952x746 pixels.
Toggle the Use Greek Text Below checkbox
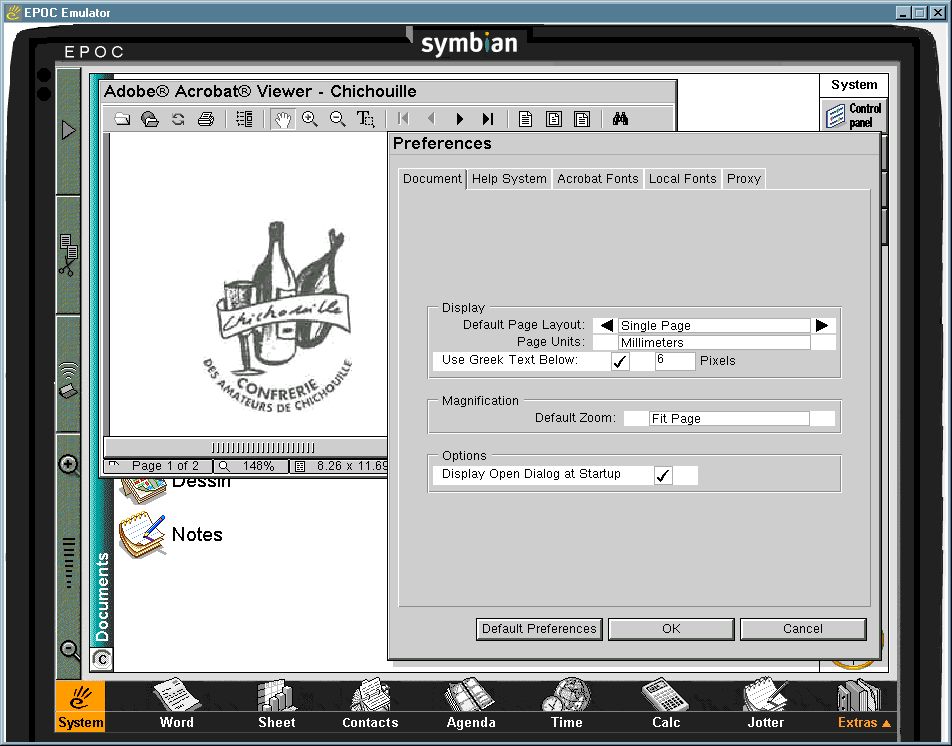coord(620,362)
